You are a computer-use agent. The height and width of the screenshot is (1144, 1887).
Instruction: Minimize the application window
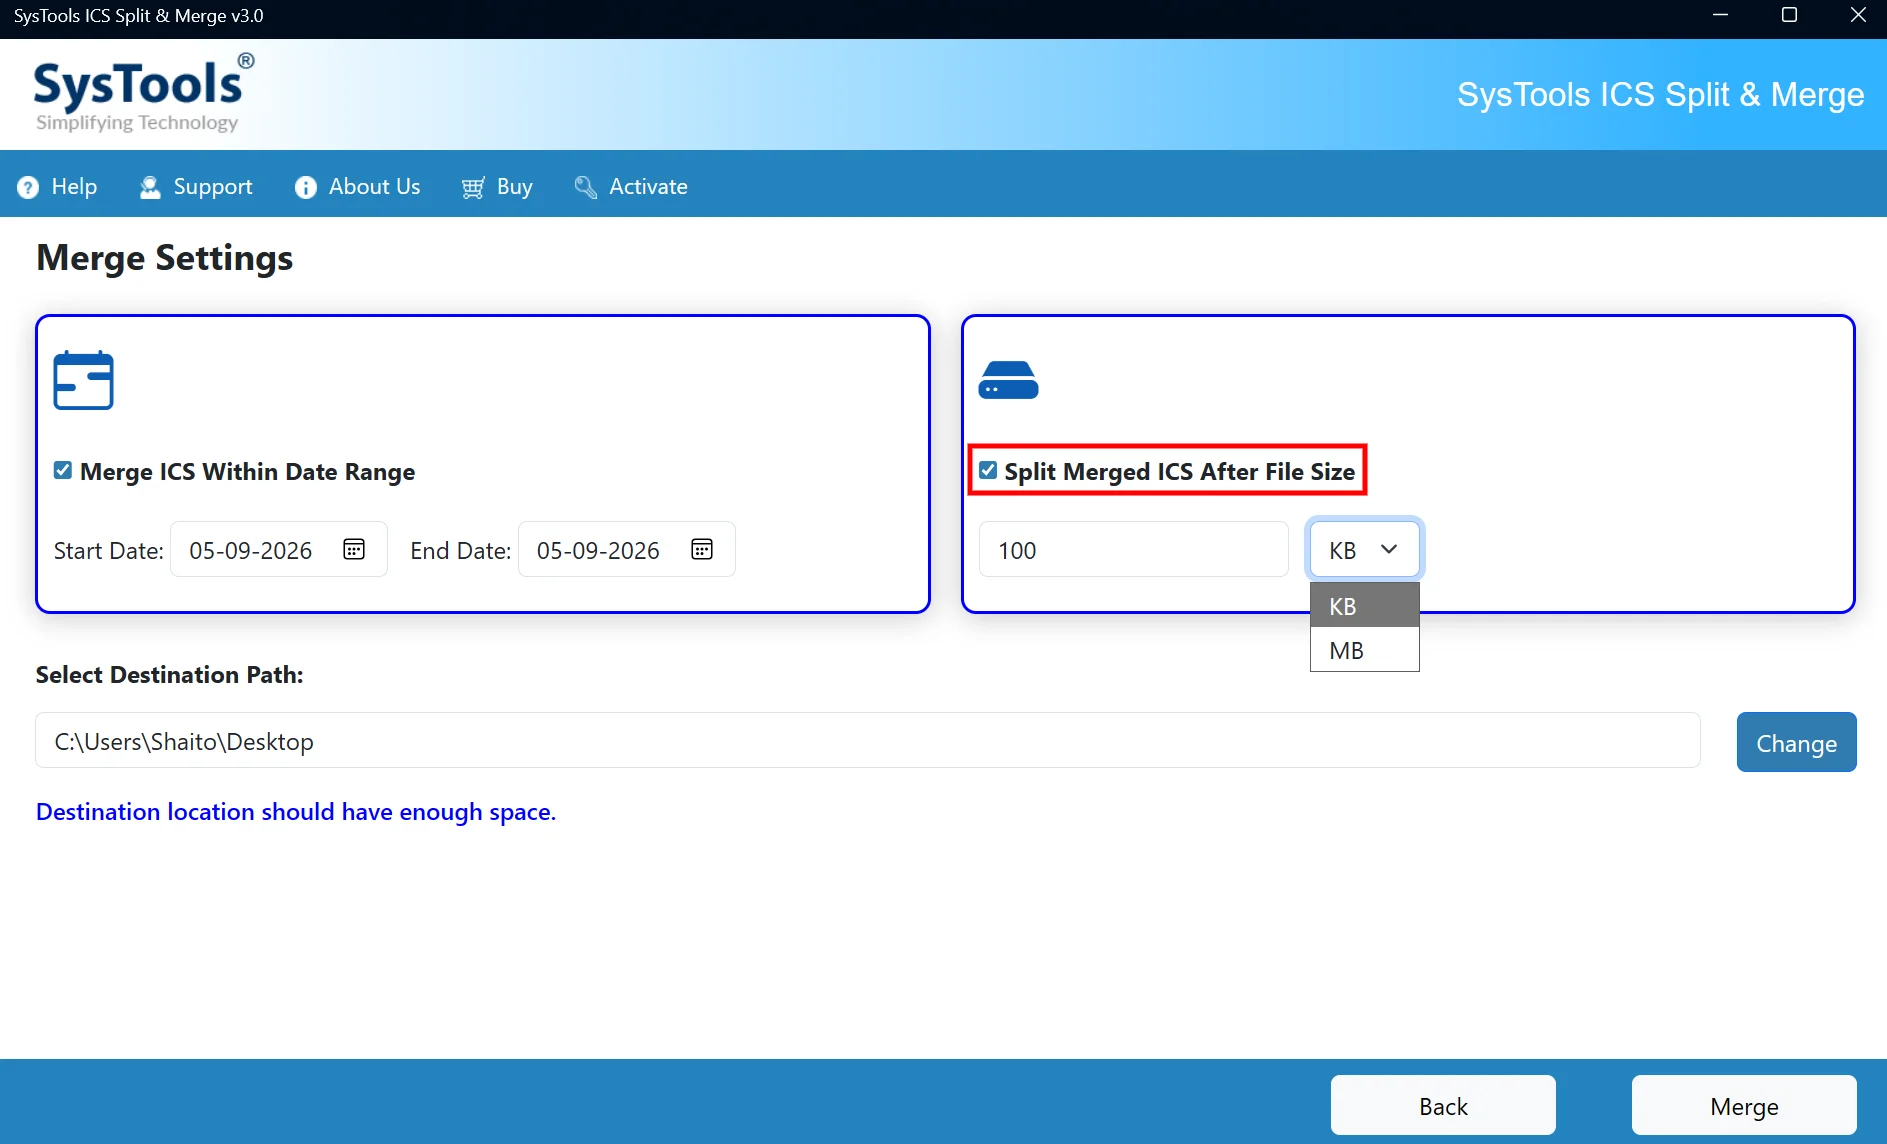[1720, 15]
